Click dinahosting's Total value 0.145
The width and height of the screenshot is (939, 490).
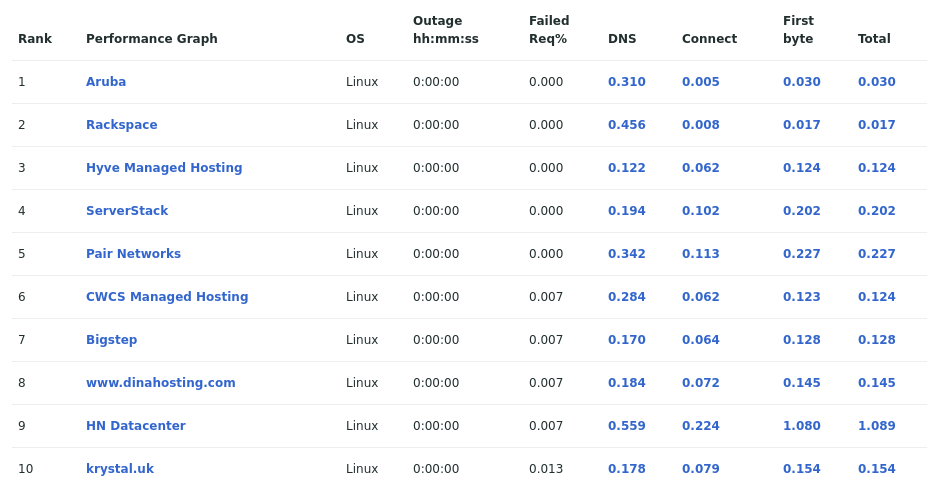click(876, 383)
